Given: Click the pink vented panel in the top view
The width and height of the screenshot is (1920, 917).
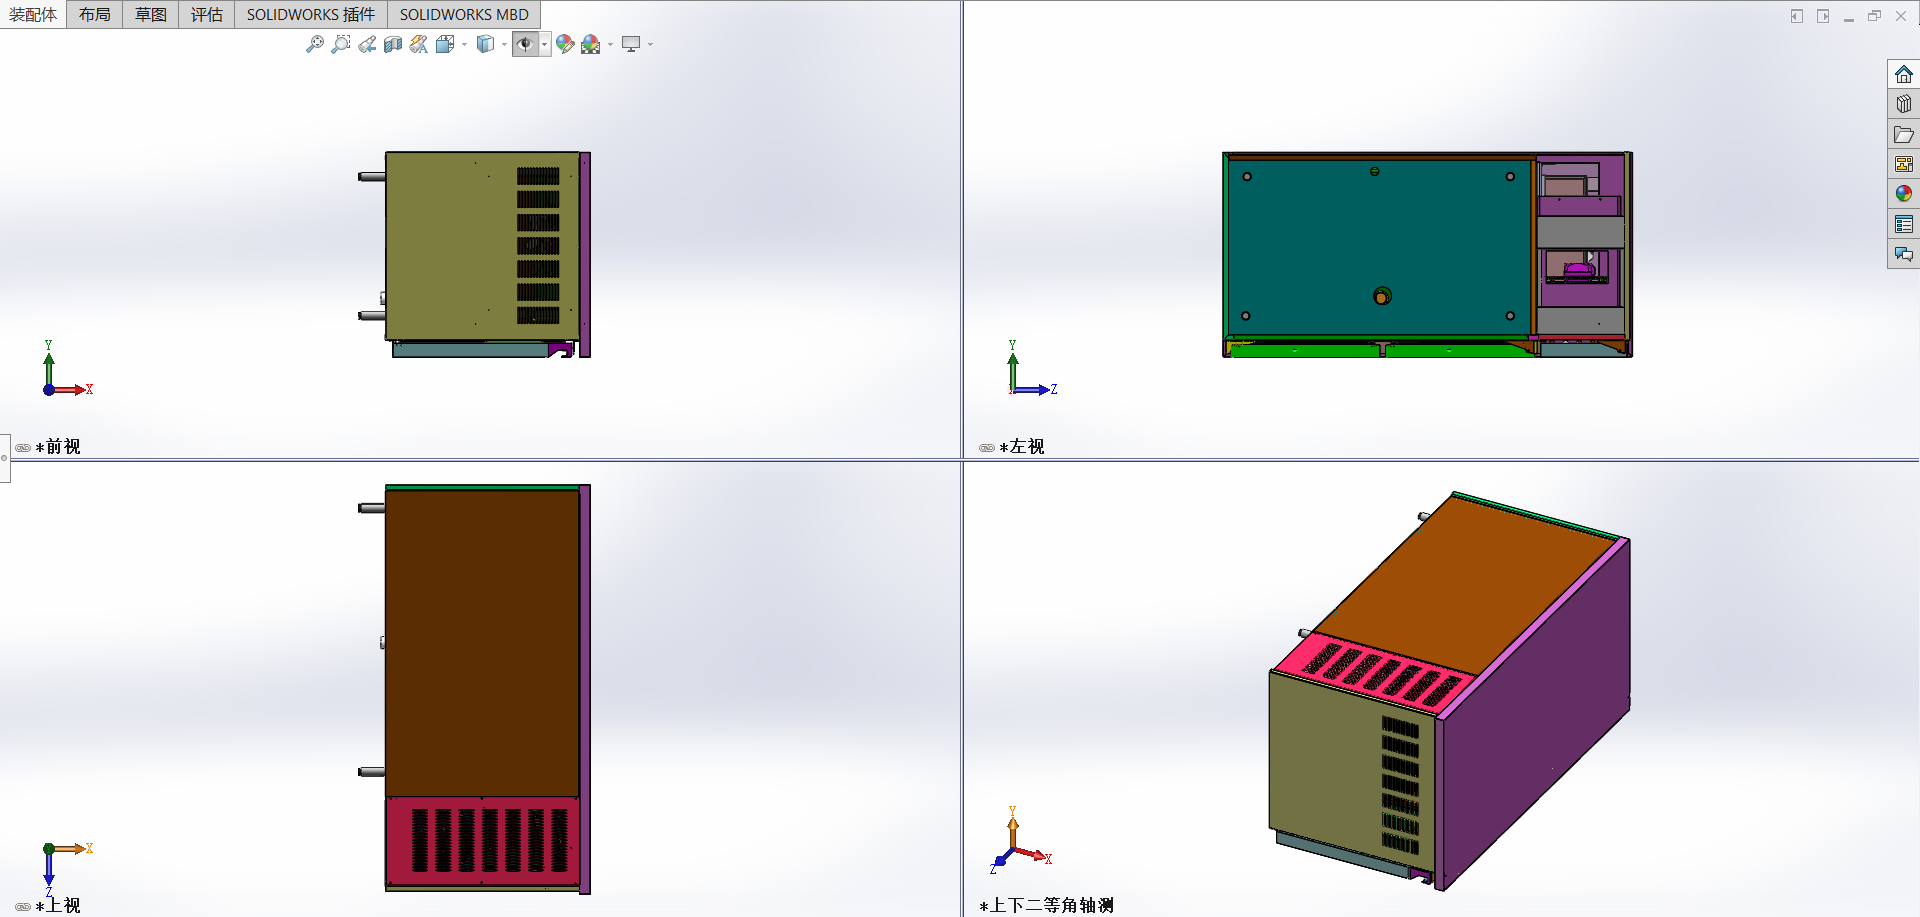Looking at the screenshot, I should coord(483,841).
